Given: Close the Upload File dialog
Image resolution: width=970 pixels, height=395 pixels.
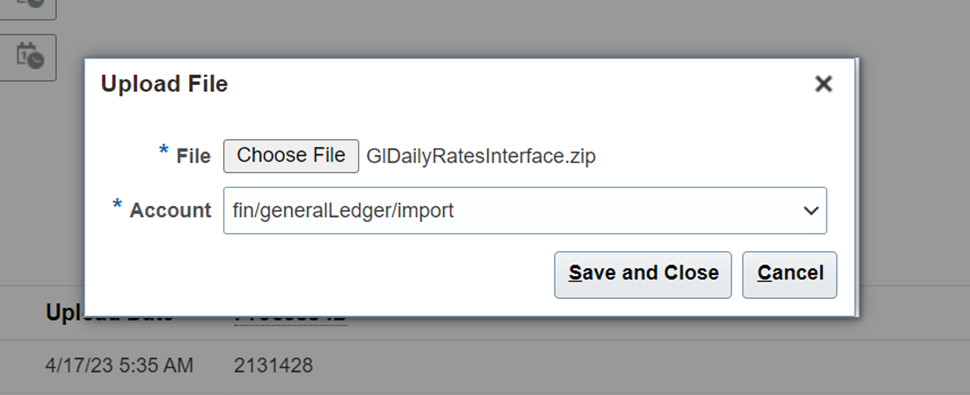Looking at the screenshot, I should (823, 83).
